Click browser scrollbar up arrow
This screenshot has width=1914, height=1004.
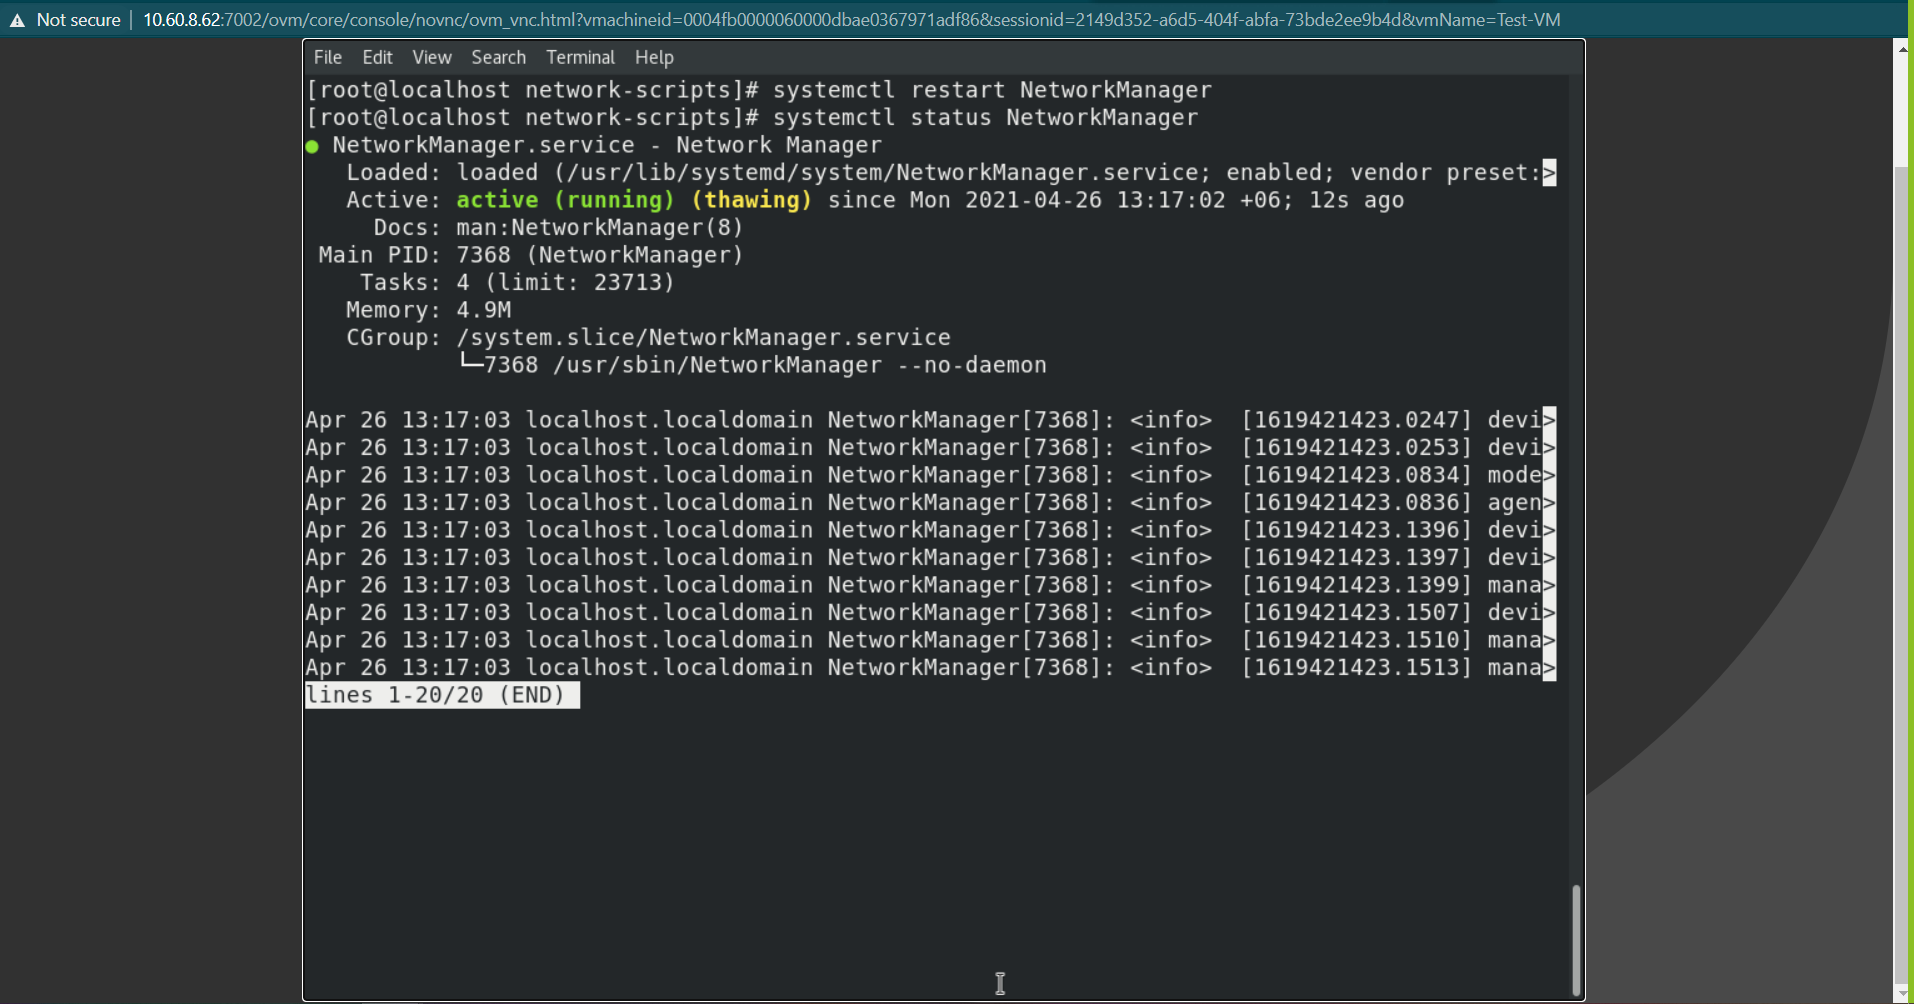click(x=1902, y=47)
